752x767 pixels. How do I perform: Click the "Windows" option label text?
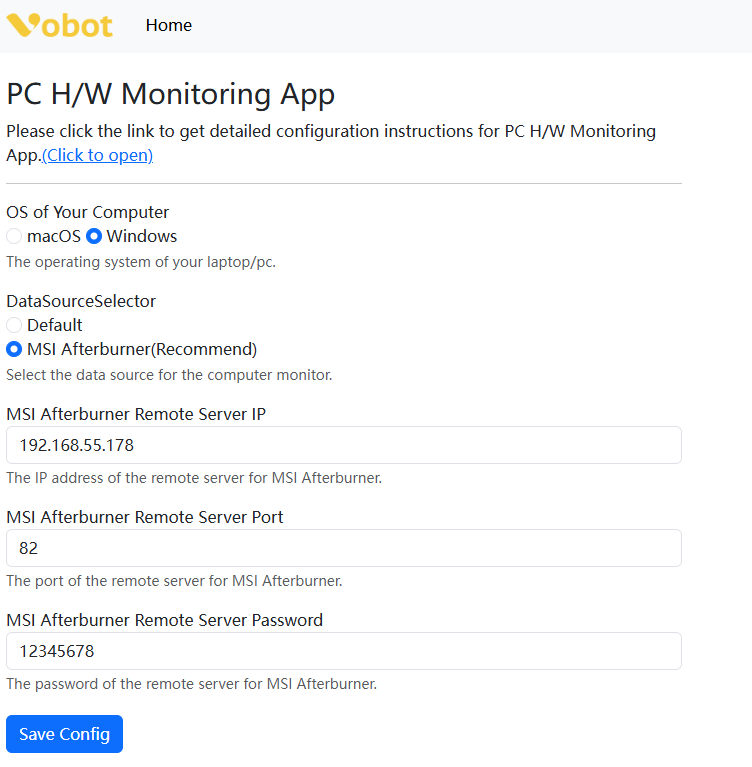coord(142,237)
